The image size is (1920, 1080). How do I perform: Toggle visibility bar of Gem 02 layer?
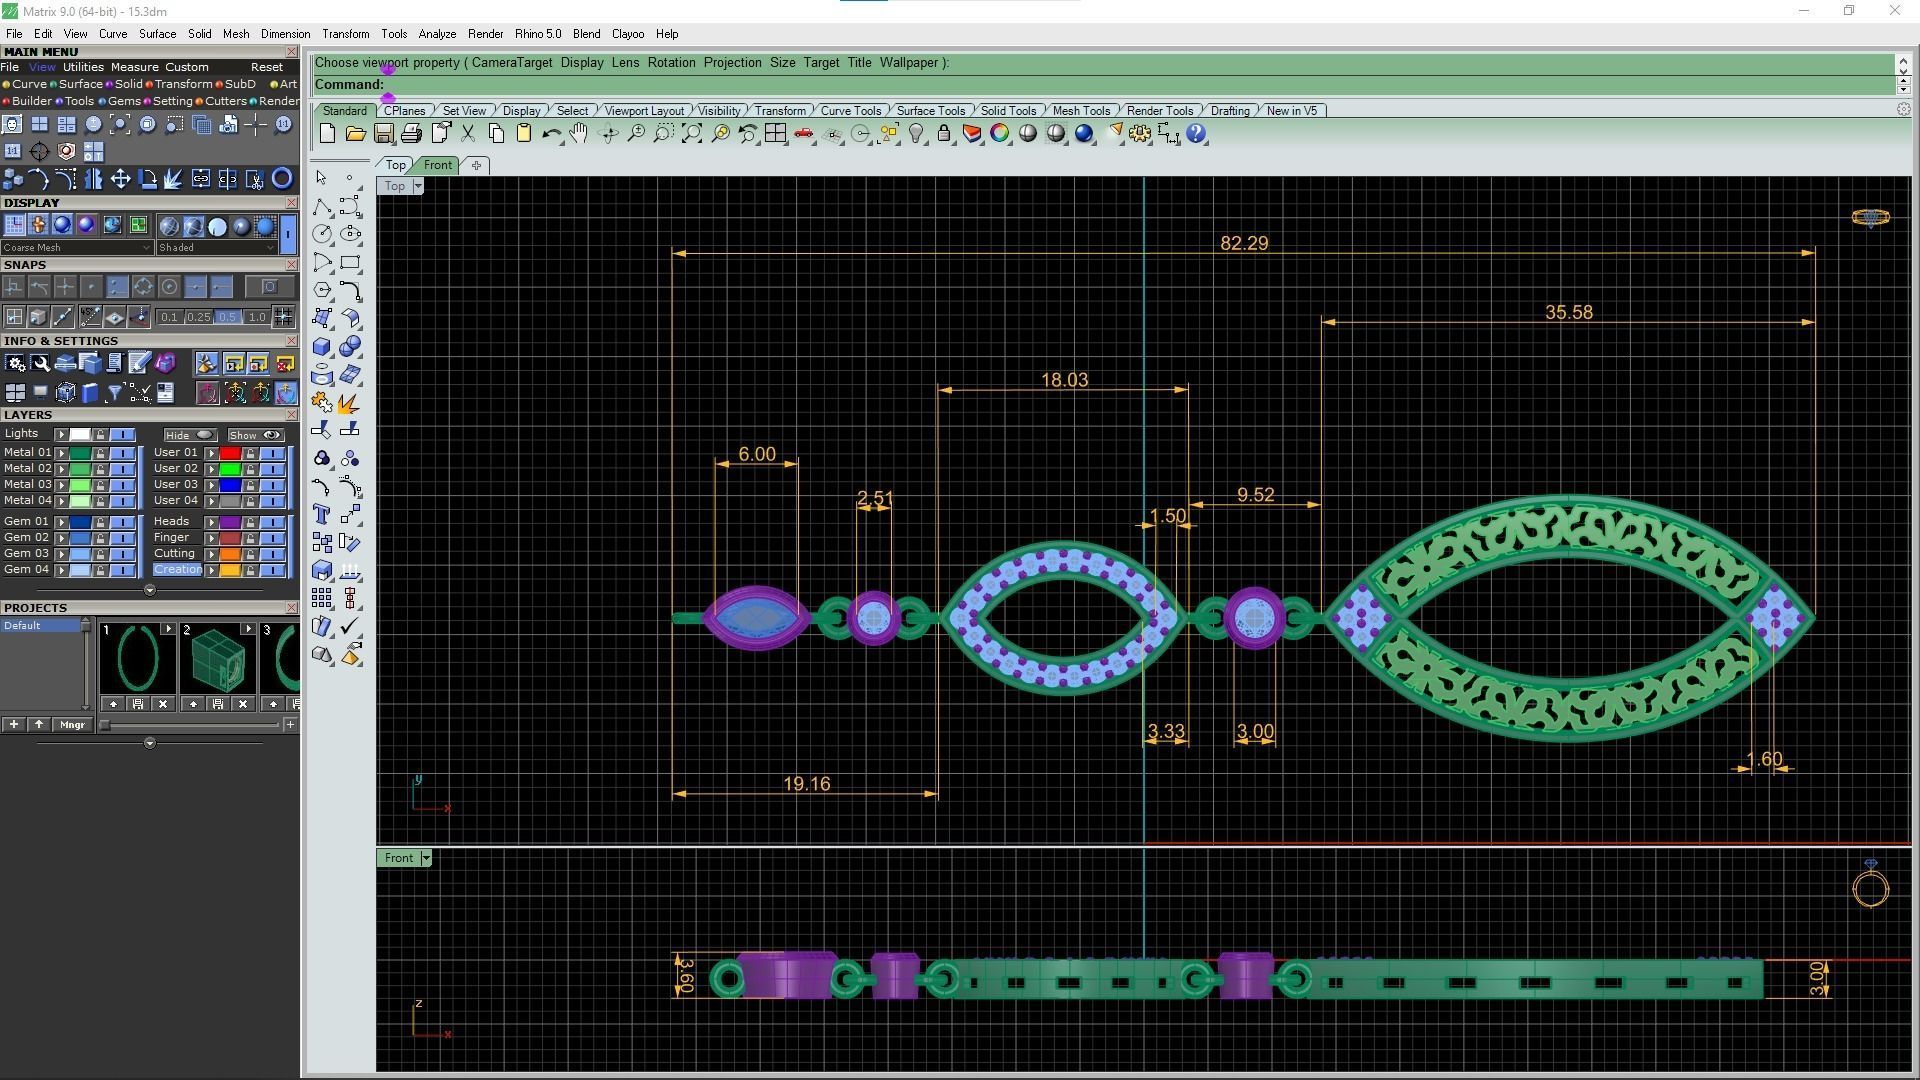click(123, 538)
